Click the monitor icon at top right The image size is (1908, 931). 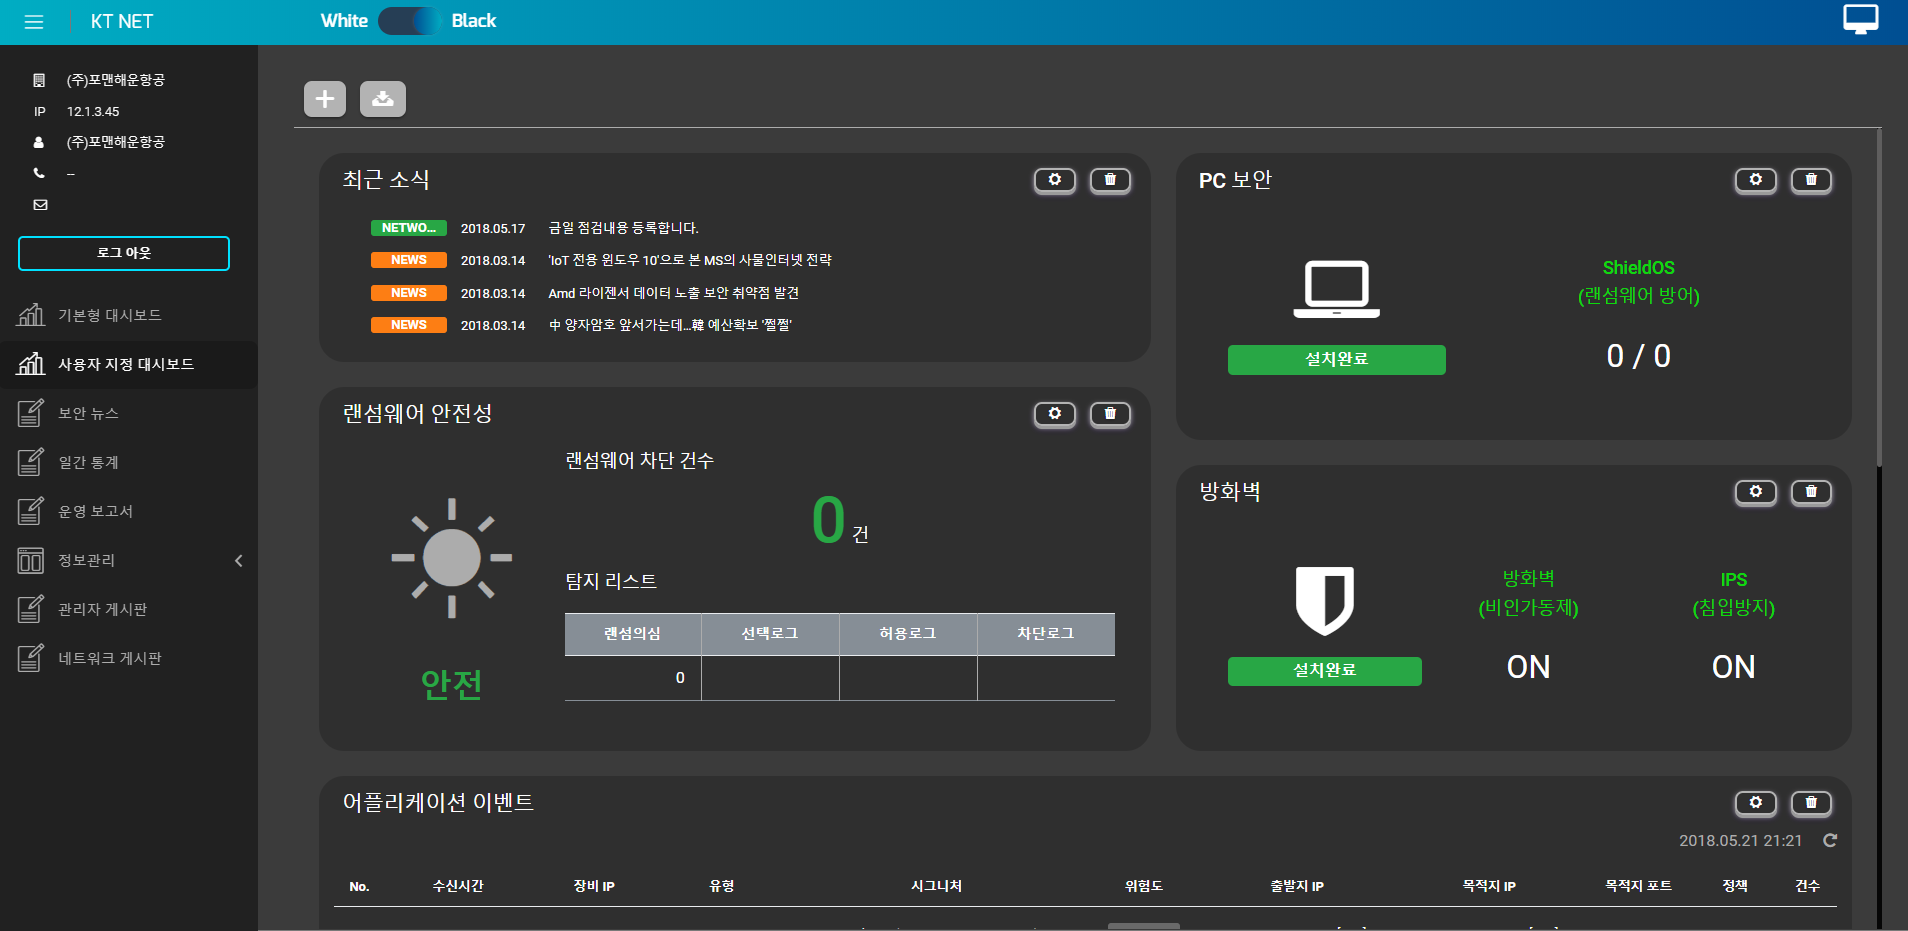point(1861,19)
